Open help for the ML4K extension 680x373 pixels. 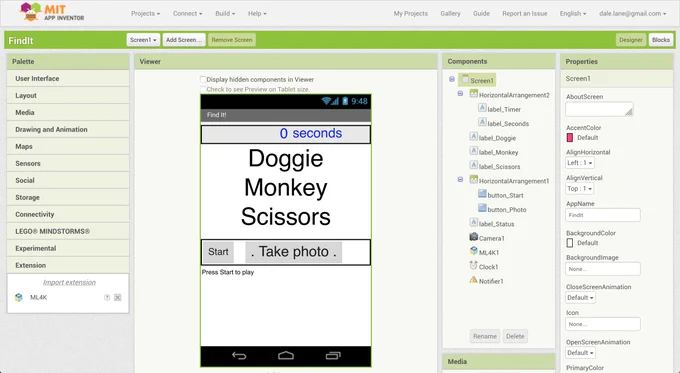pyautogui.click(x=107, y=298)
